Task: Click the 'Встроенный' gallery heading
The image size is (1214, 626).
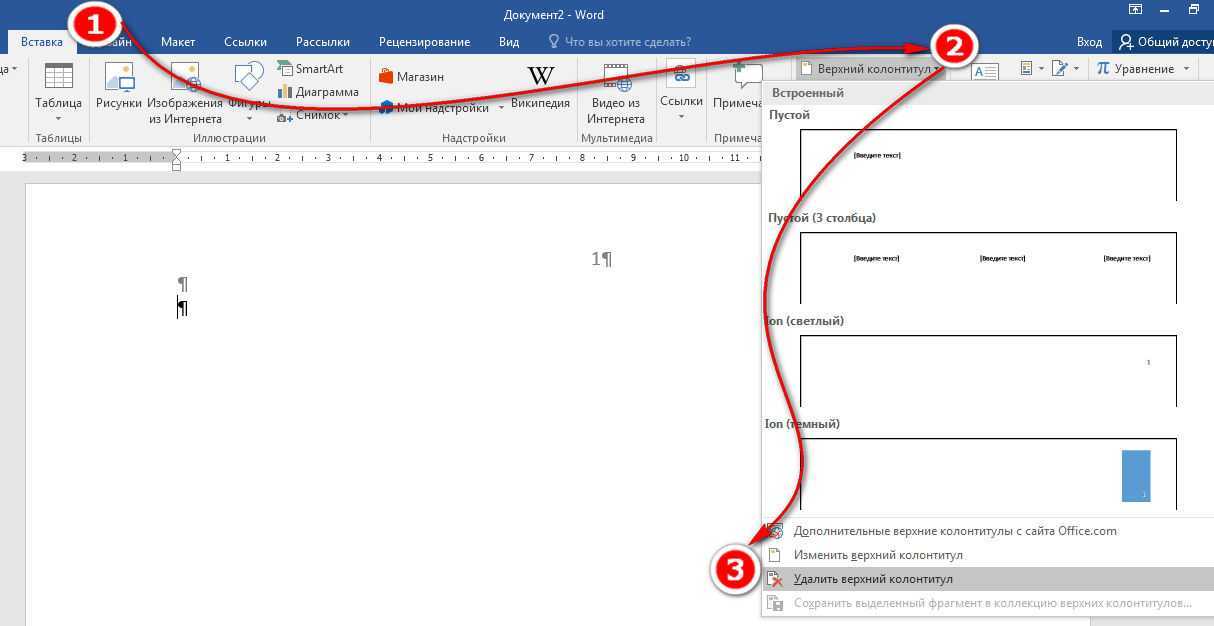Action: (x=808, y=93)
